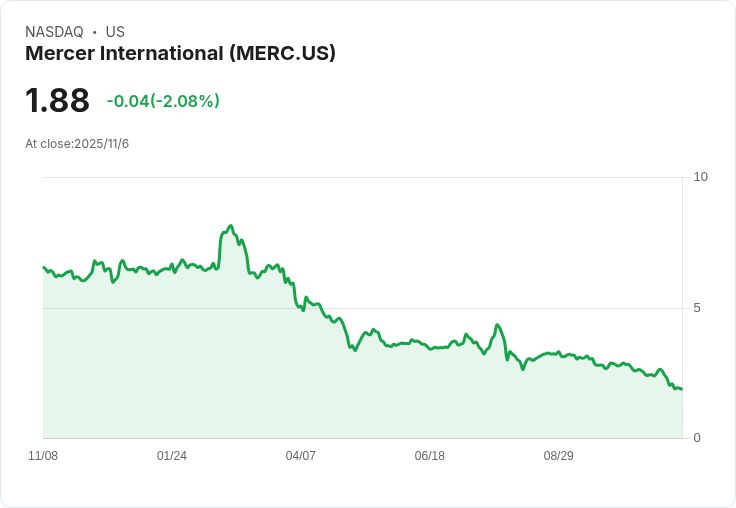Click the -0.04(-2.08%) price change
736x508 pixels.
[163, 101]
